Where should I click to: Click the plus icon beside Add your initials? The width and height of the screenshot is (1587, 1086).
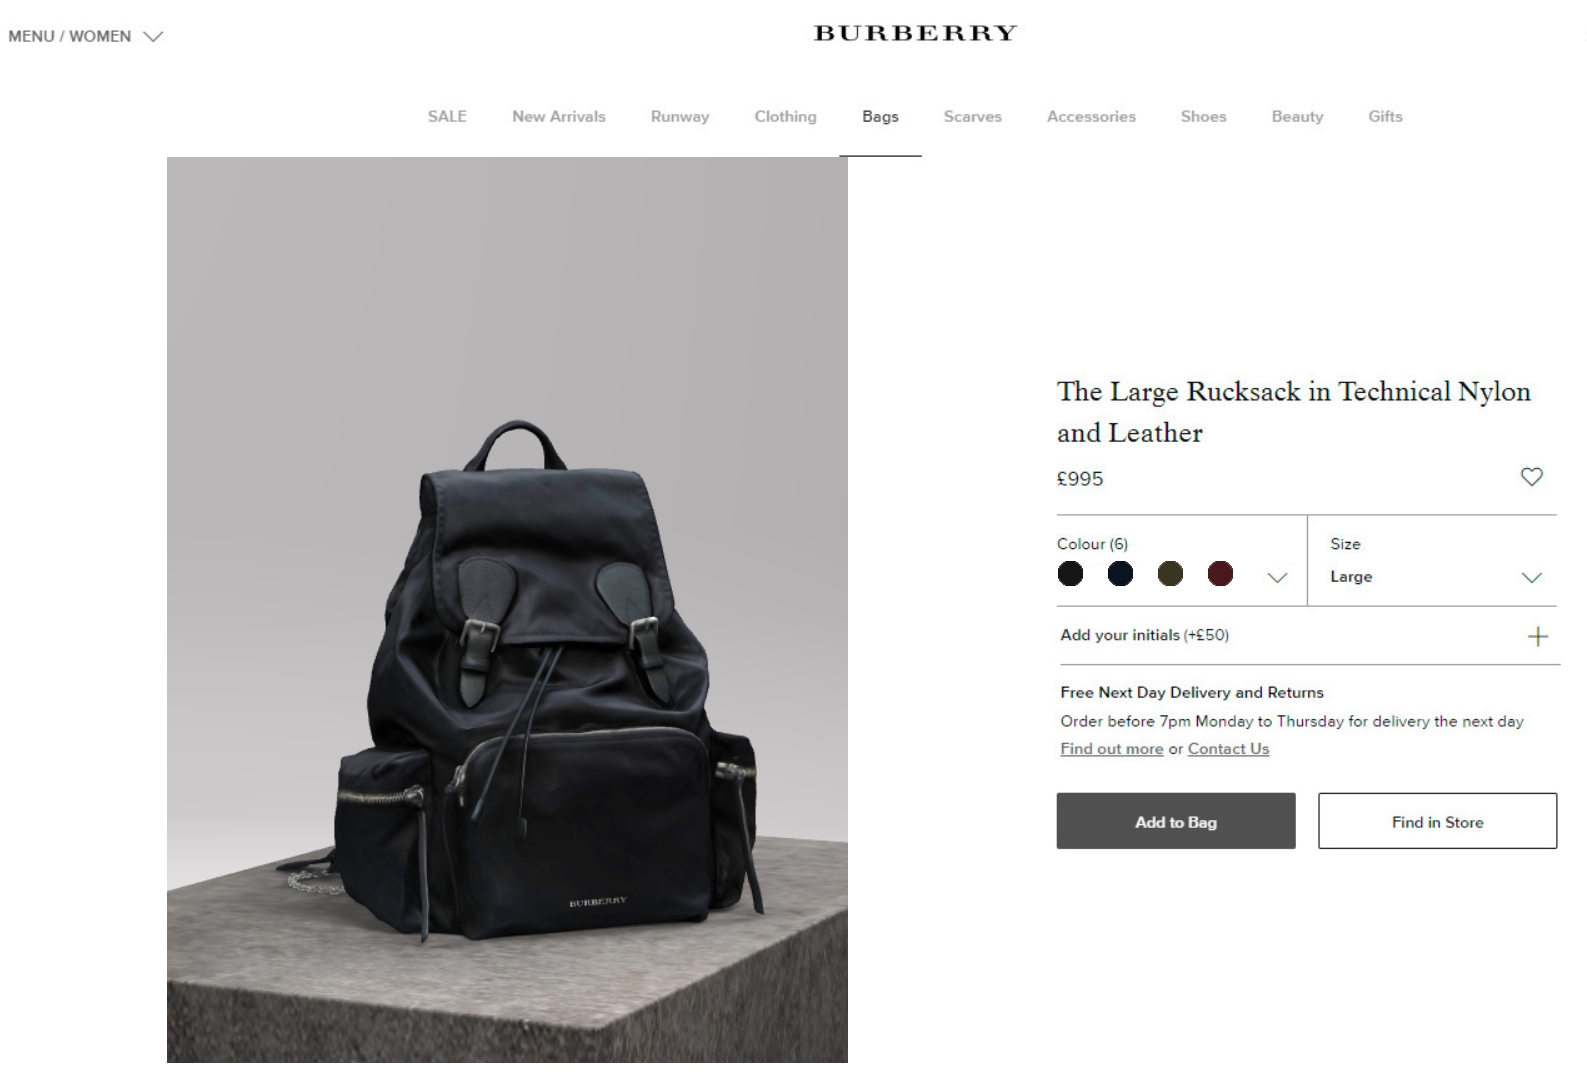coord(1538,636)
